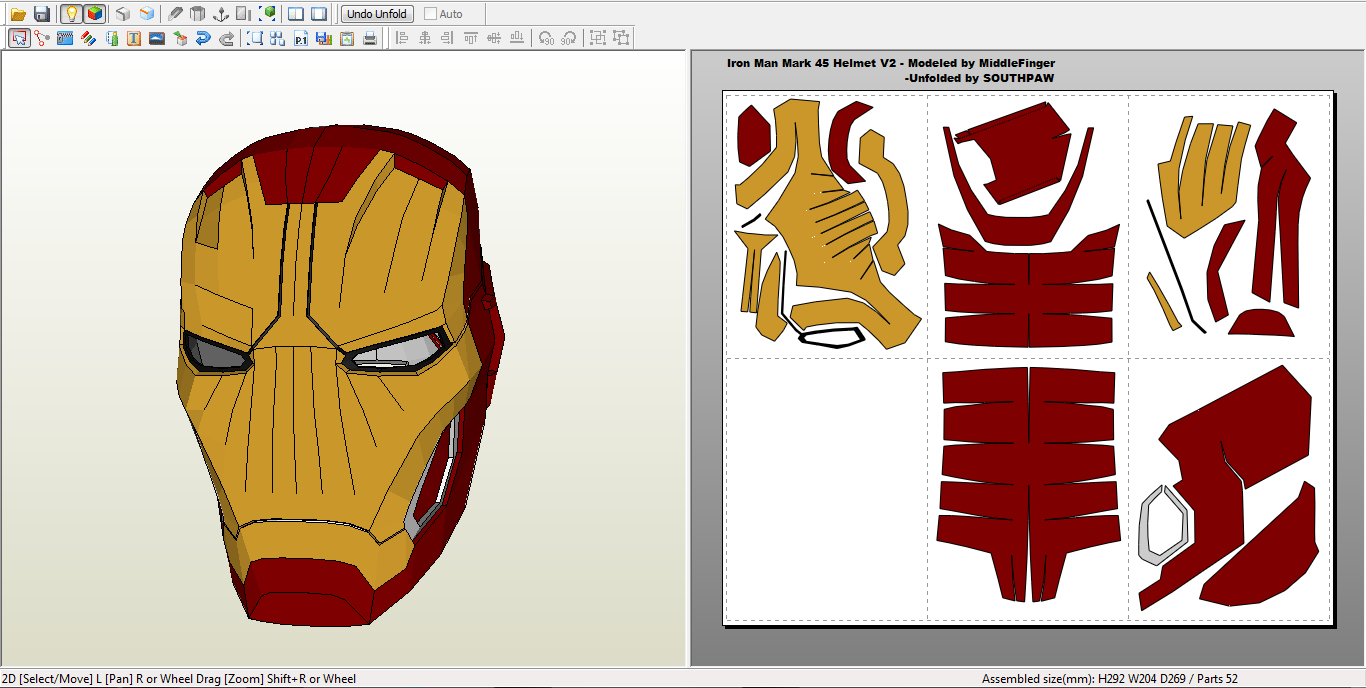
Task: Click the blue zipper icon
Action: [65, 38]
